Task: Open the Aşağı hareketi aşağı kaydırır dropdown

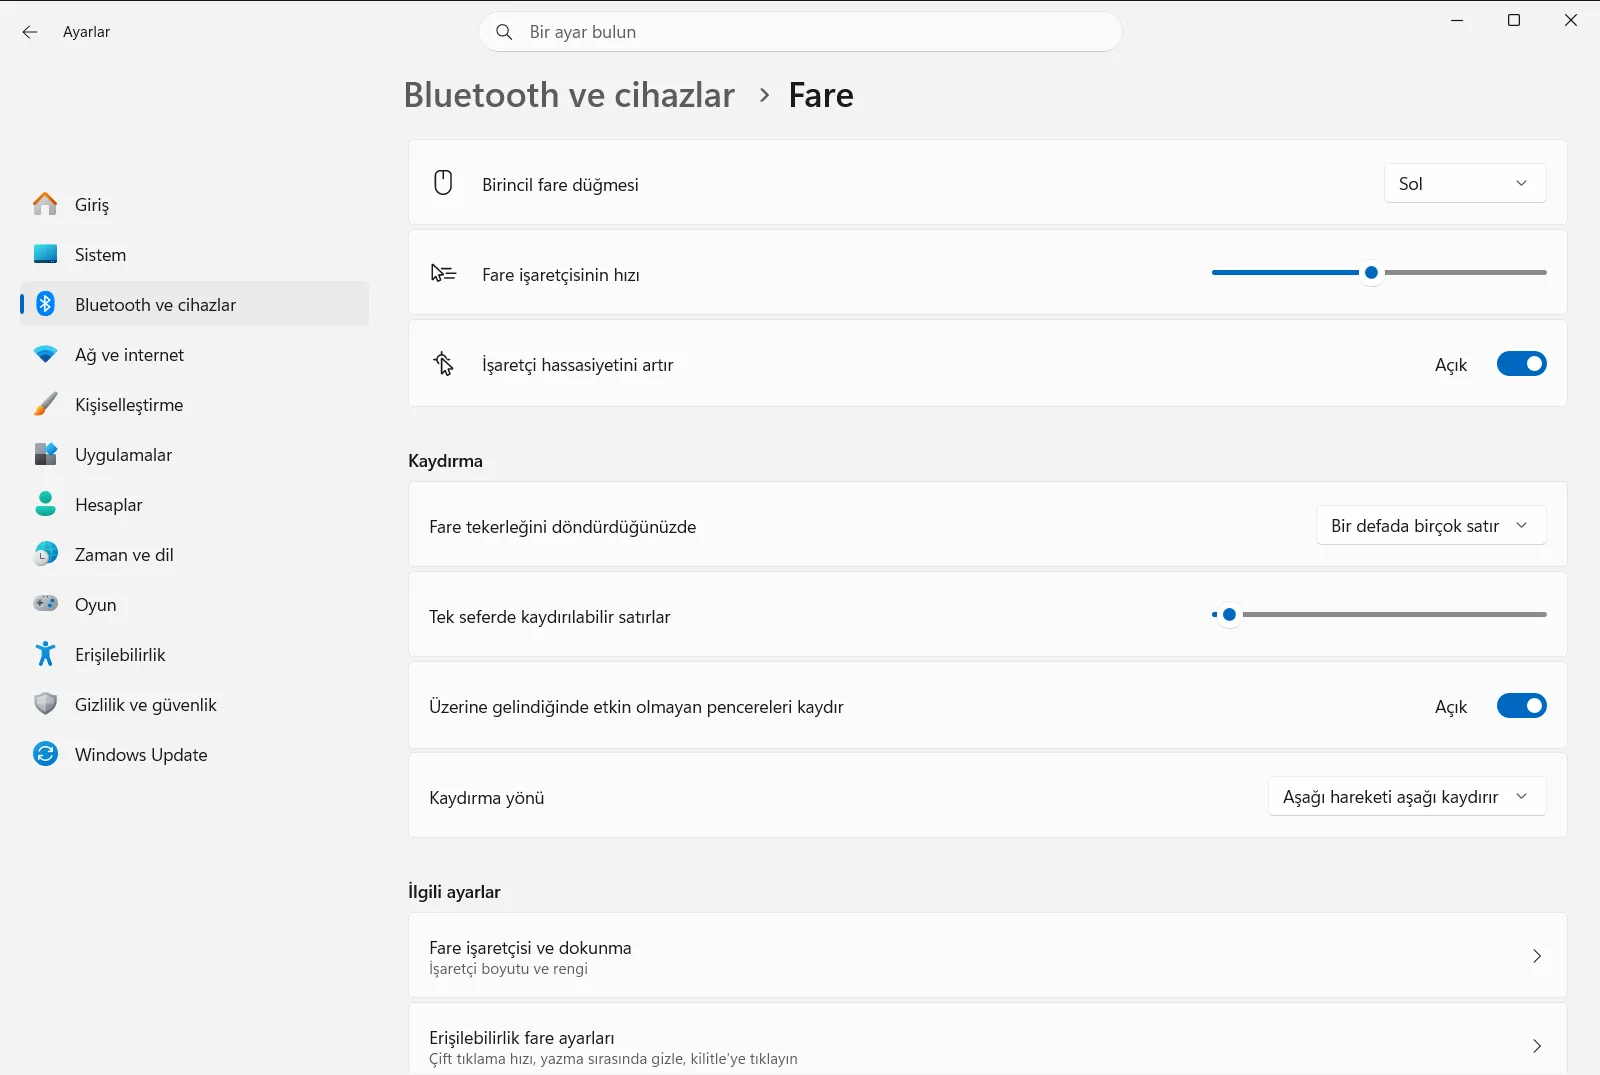Action: pyautogui.click(x=1407, y=796)
